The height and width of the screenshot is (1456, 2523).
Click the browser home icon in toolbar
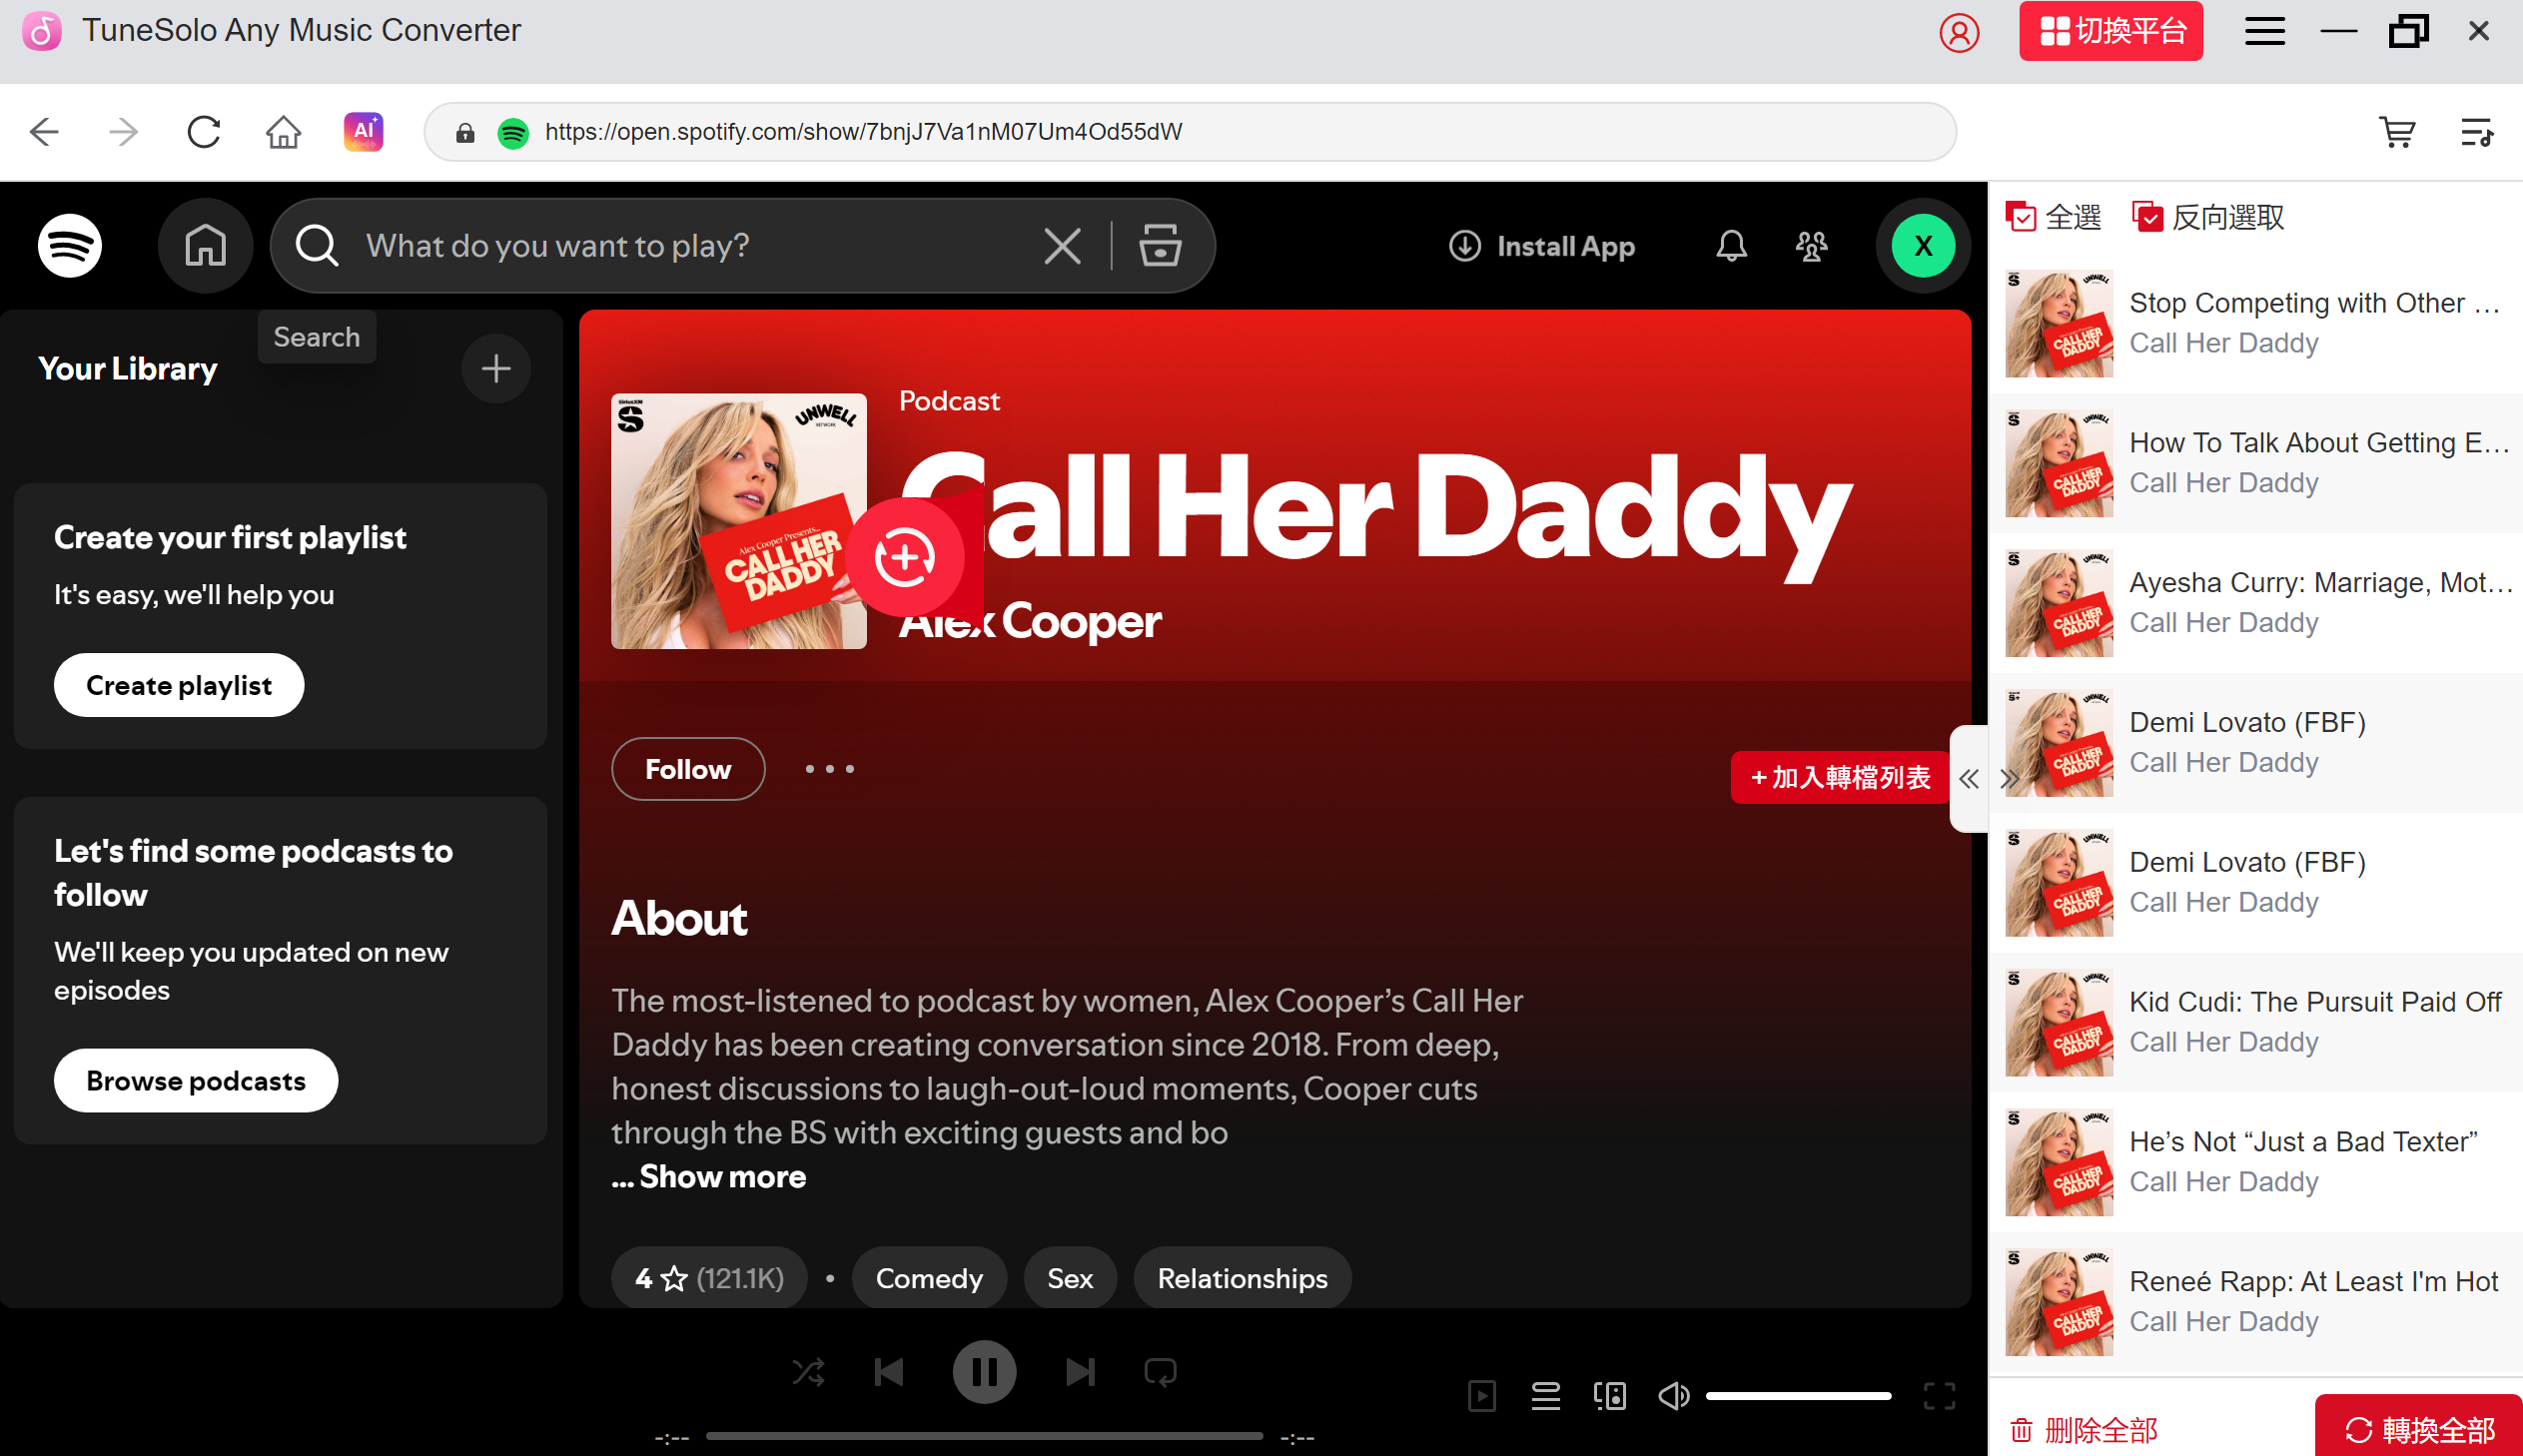pos(283,132)
